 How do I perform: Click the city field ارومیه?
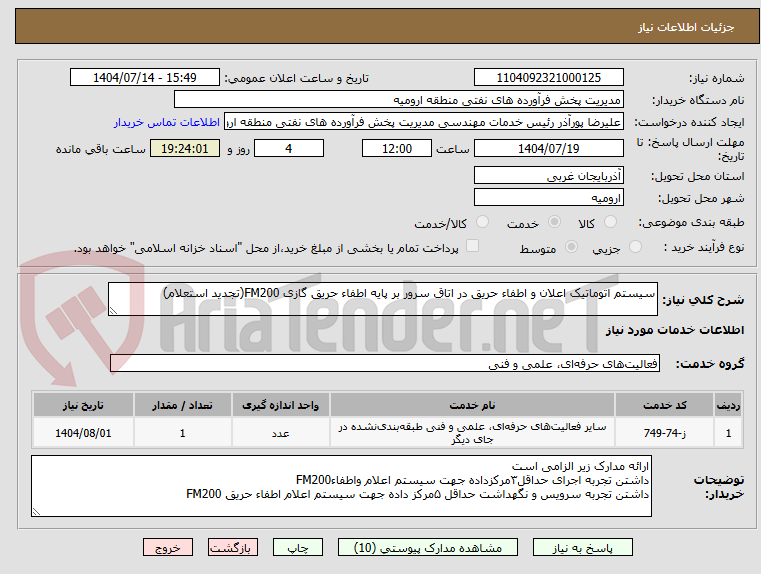[548, 197]
